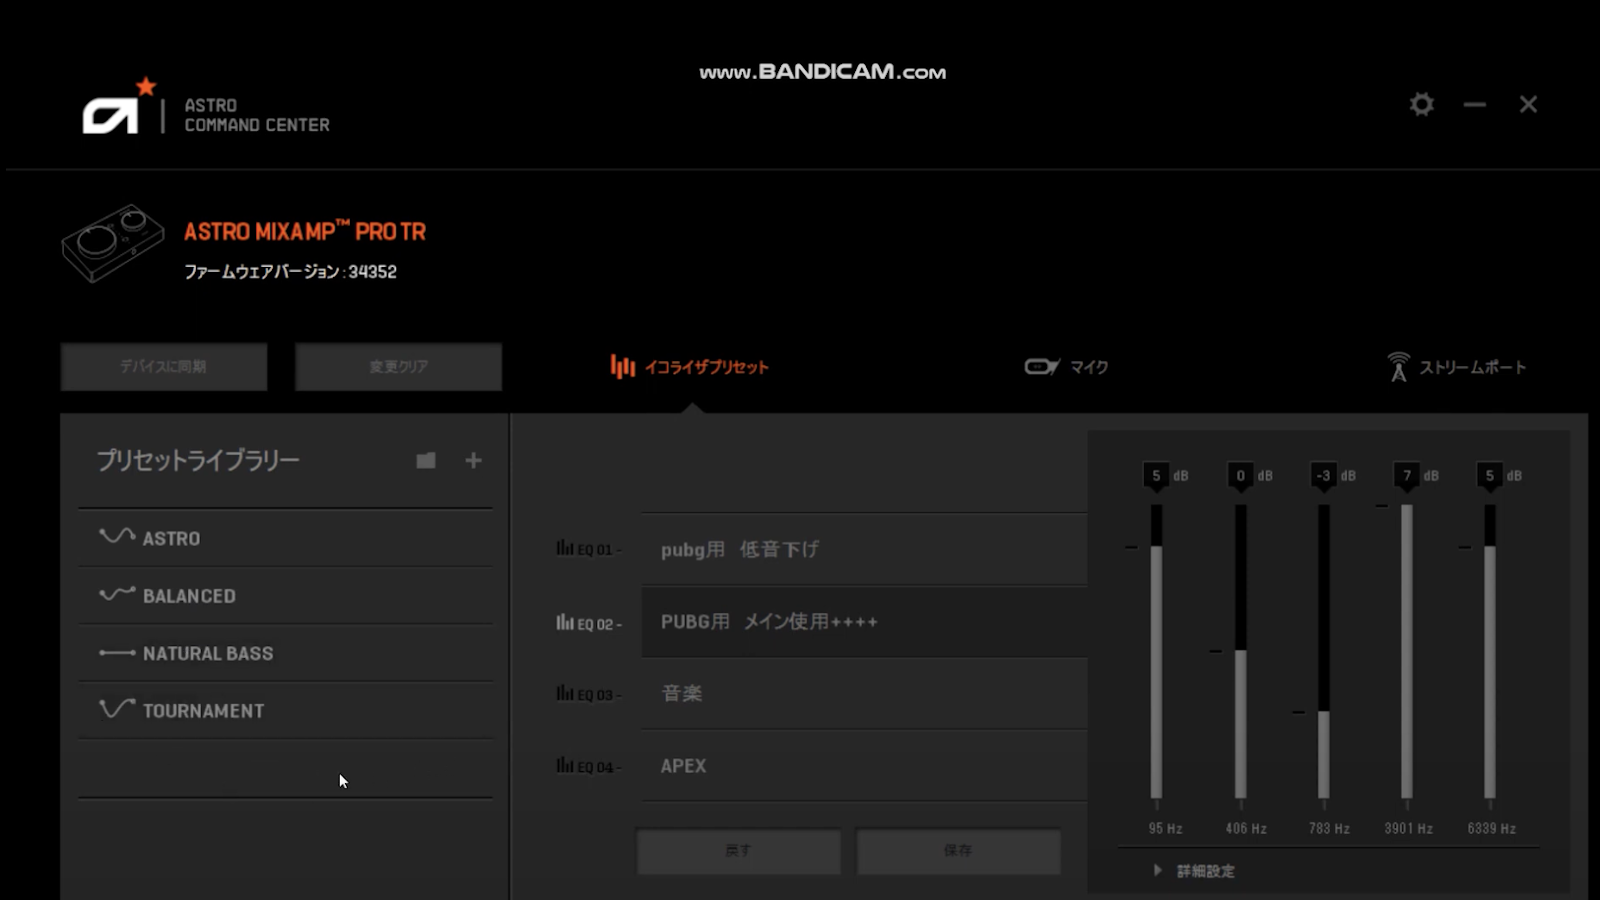The width and height of the screenshot is (1600, 900).
Task: Click the 保存 save button
Action: click(958, 850)
